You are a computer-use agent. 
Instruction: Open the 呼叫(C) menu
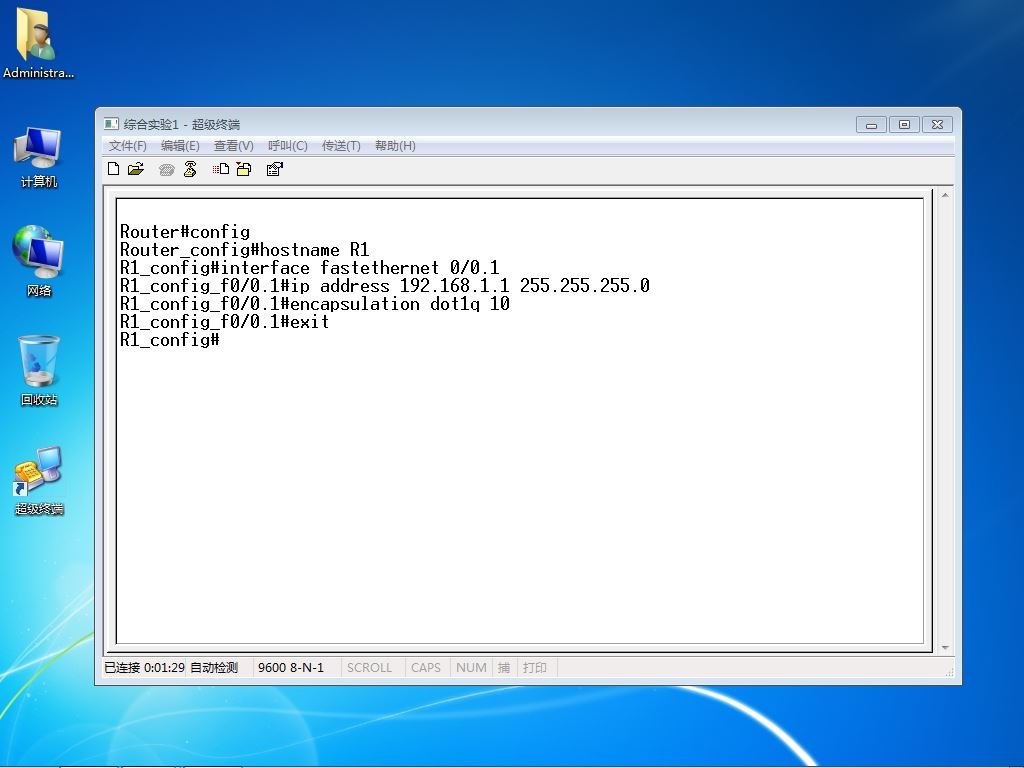click(287, 146)
